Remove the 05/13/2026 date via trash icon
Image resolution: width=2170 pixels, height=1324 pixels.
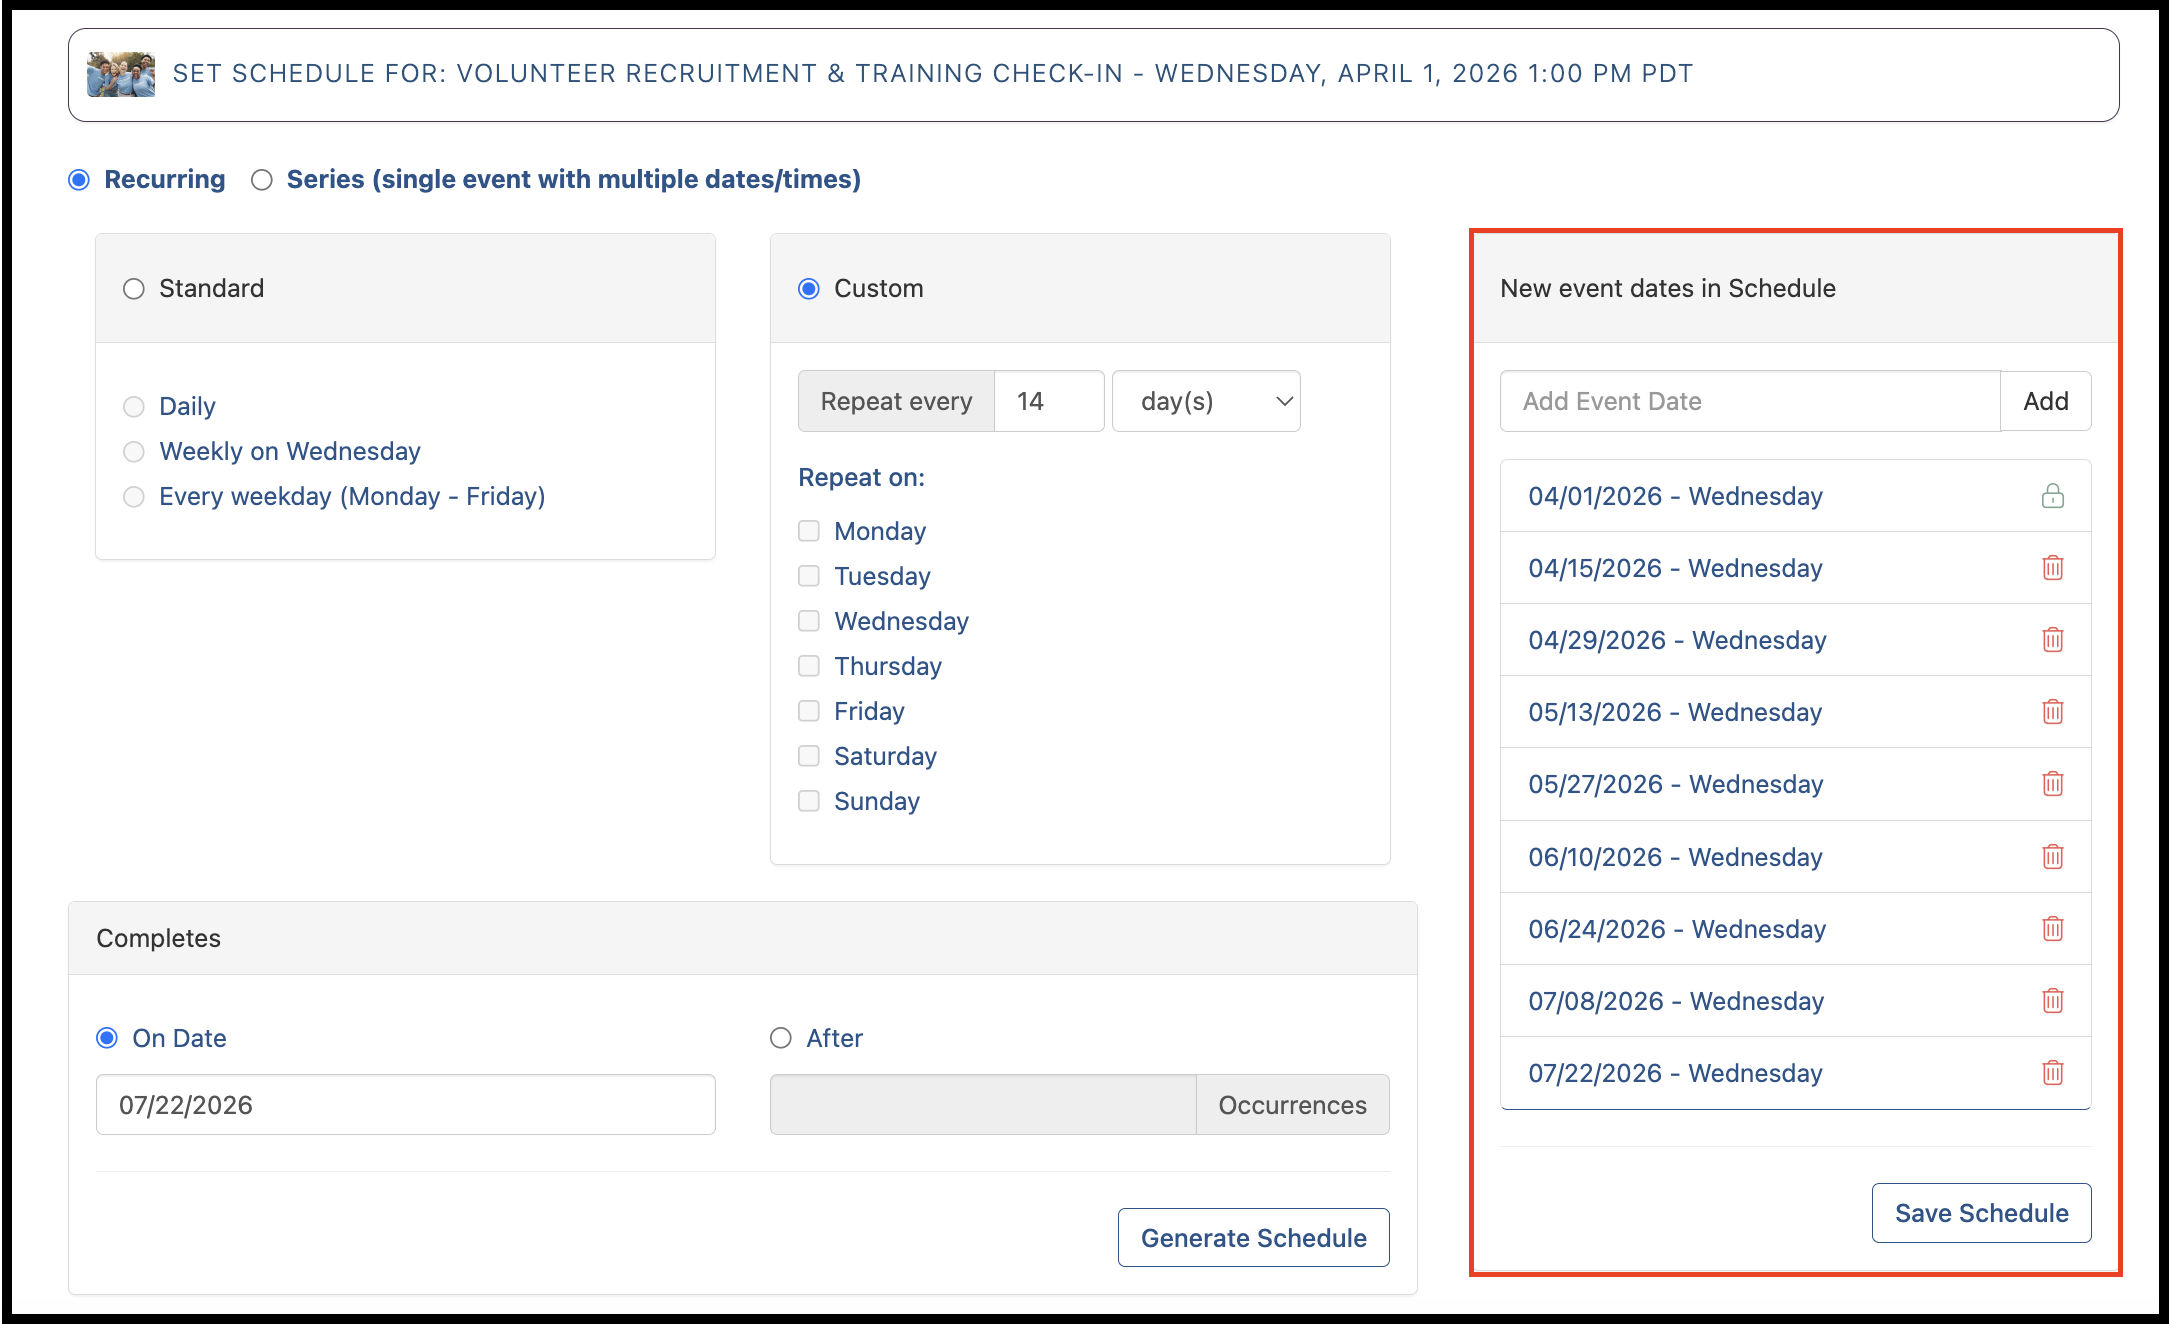click(x=2052, y=712)
